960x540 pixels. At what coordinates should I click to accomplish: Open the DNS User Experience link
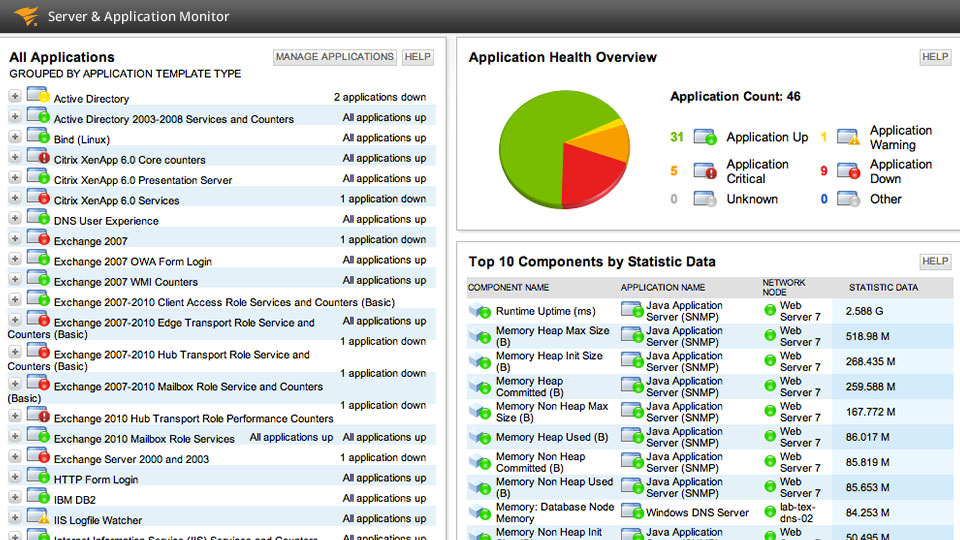106,221
